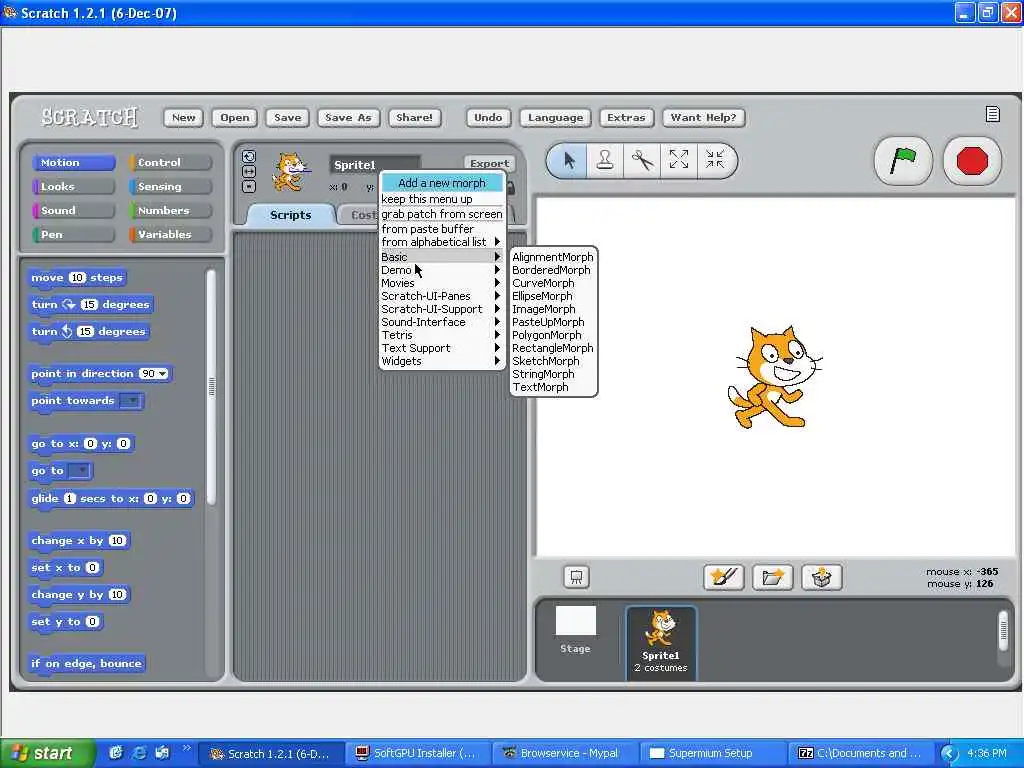
Task: Open the project notes page icon
Action: (993, 114)
